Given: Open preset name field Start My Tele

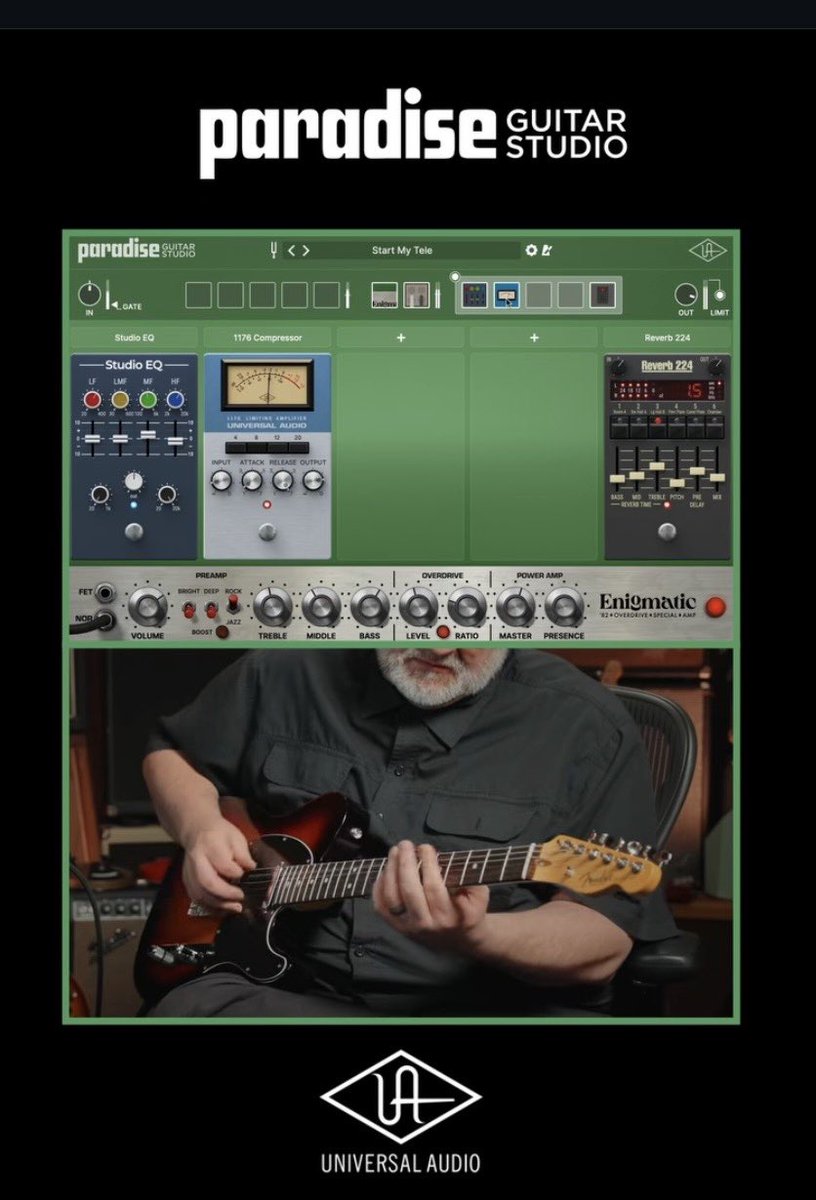Looking at the screenshot, I should [x=402, y=250].
